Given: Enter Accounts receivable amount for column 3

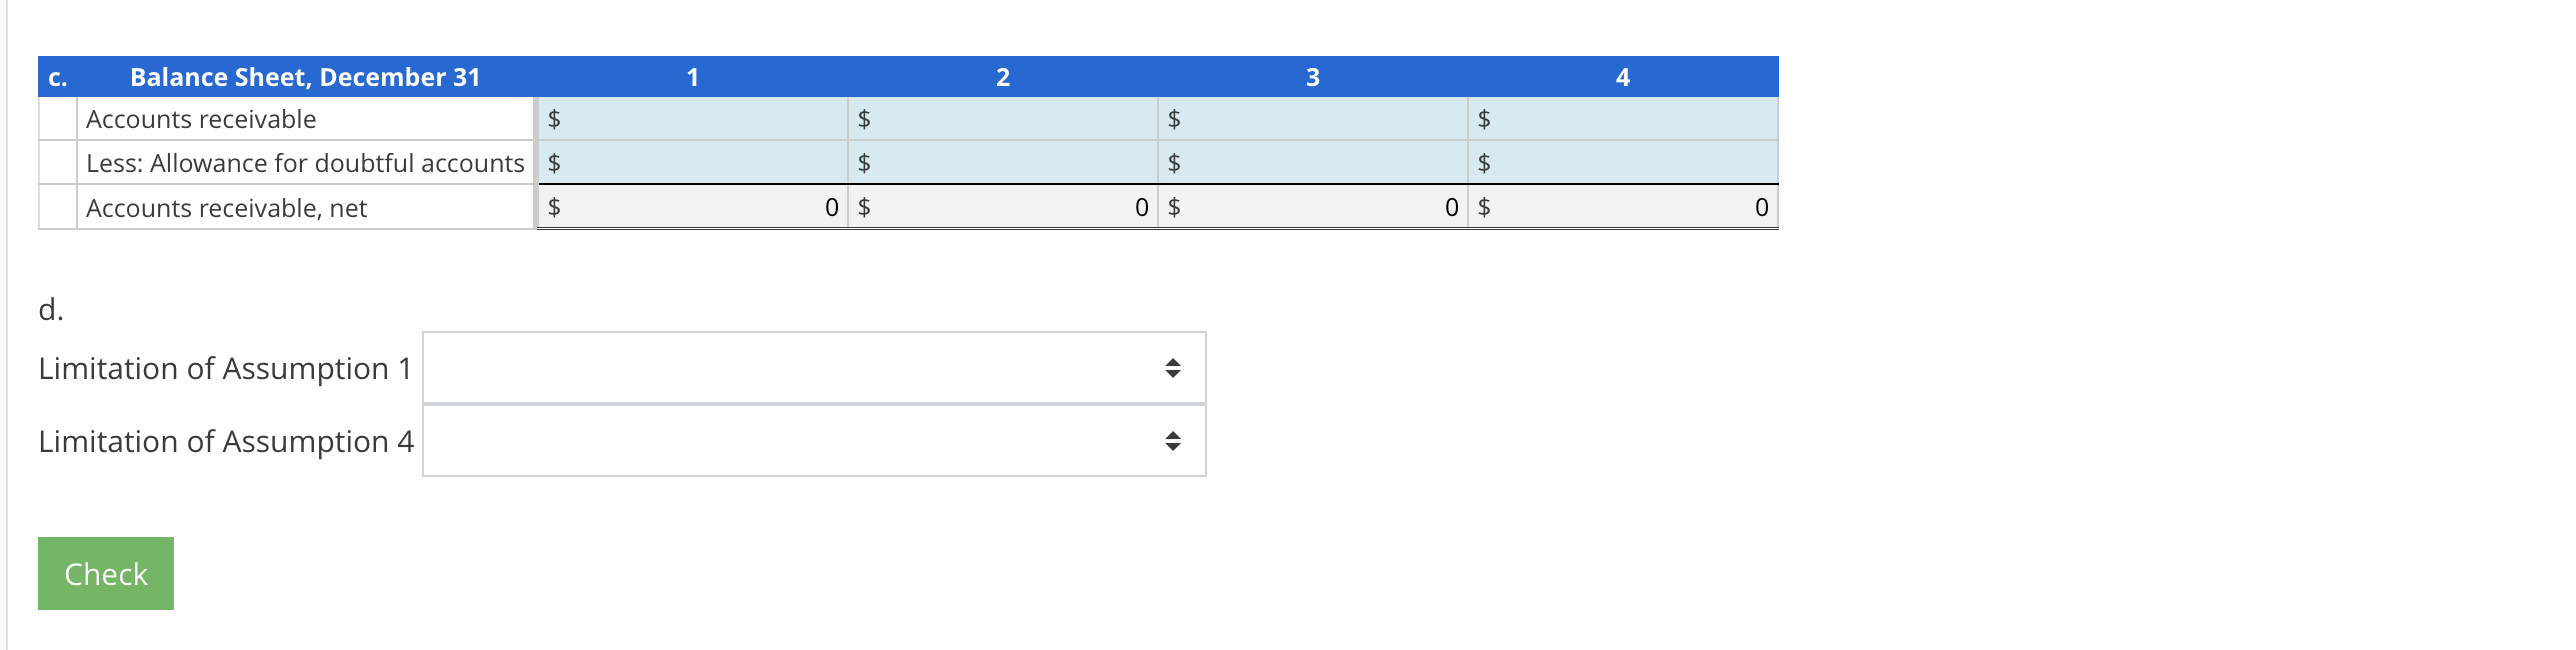Looking at the screenshot, I should click(1310, 119).
